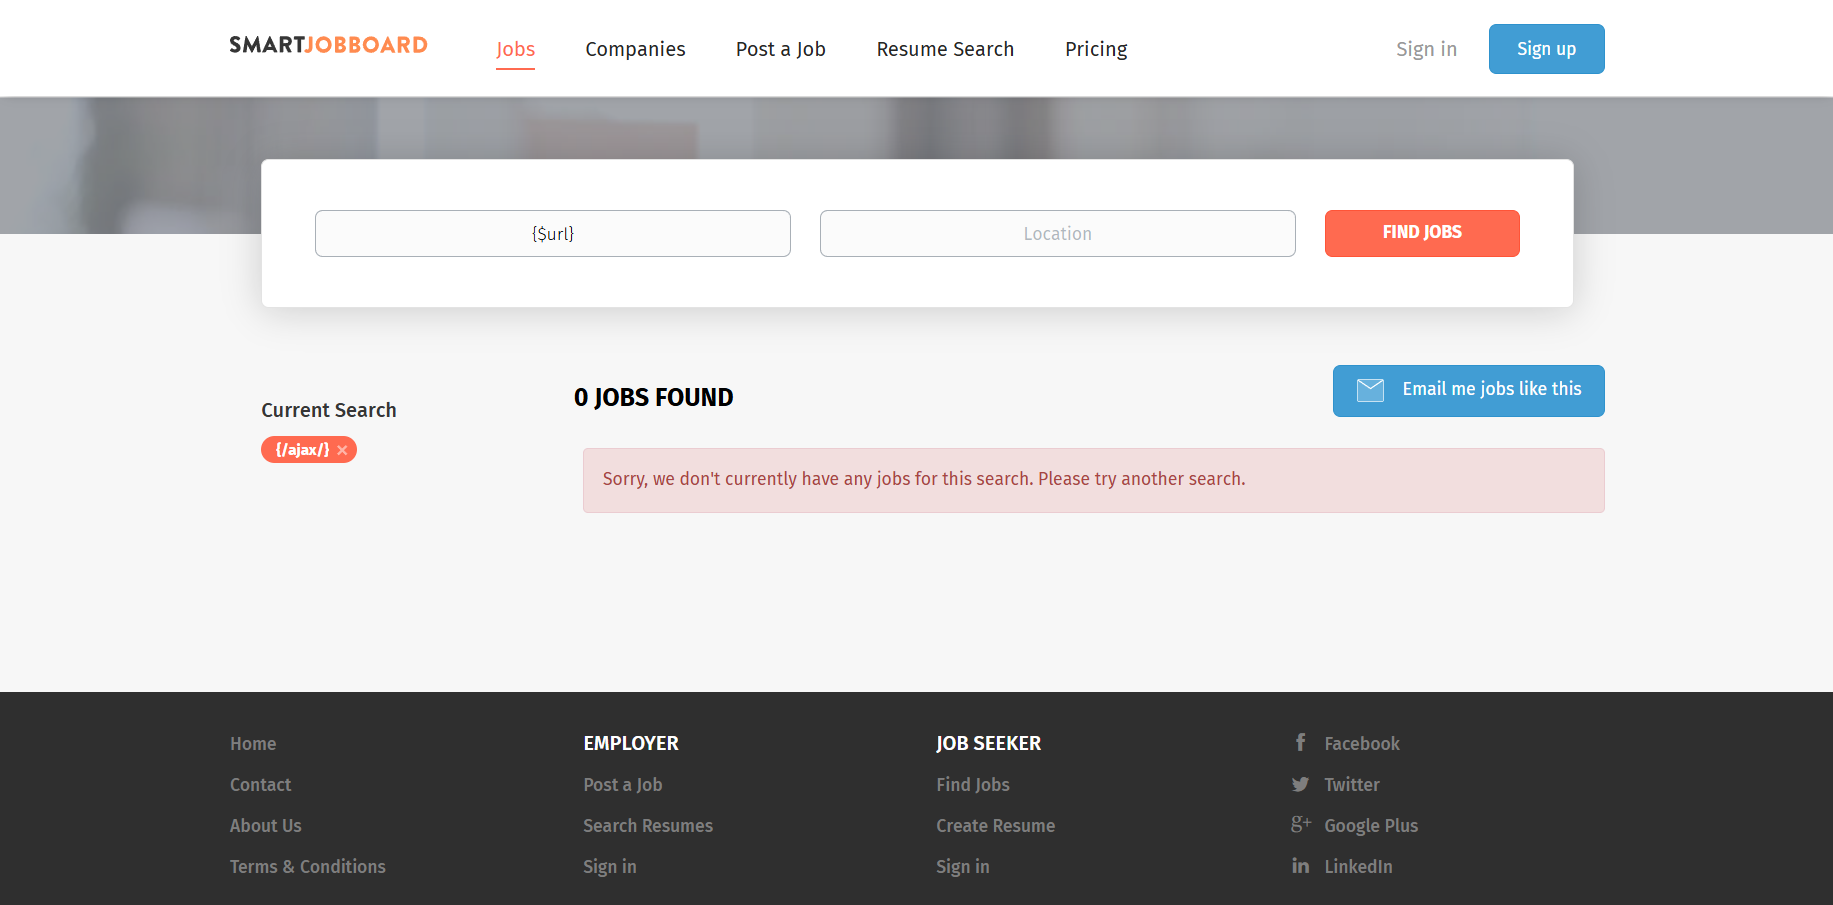Open Create Resume under Job Seeker
Screen dimensions: 1833x905
click(x=995, y=825)
